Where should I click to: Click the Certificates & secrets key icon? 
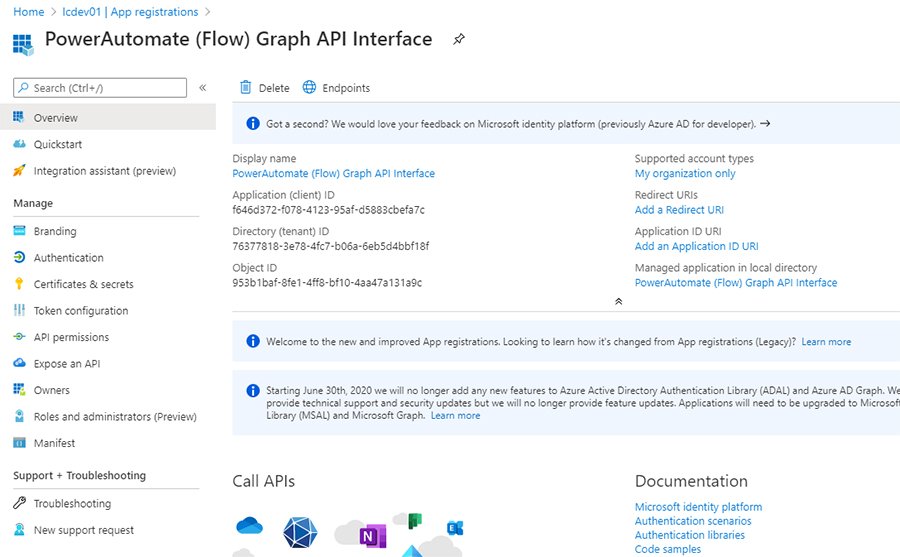(x=19, y=284)
